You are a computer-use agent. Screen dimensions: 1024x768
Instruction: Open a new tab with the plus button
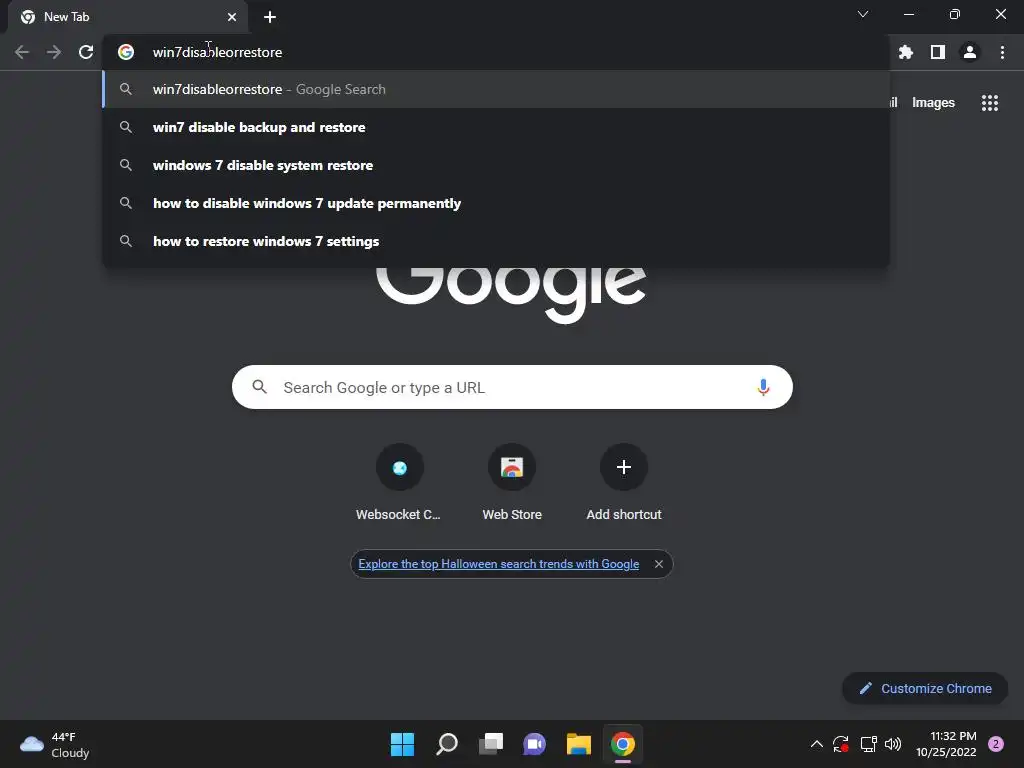[x=270, y=17]
